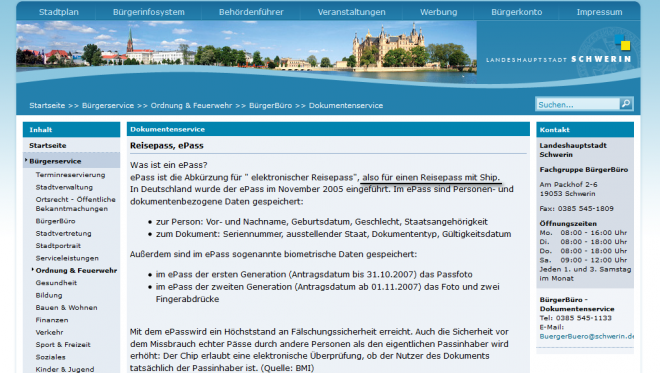660x373 pixels.
Task: Choose Bauen & Wohnen in the sidebar
Action: coord(67,307)
